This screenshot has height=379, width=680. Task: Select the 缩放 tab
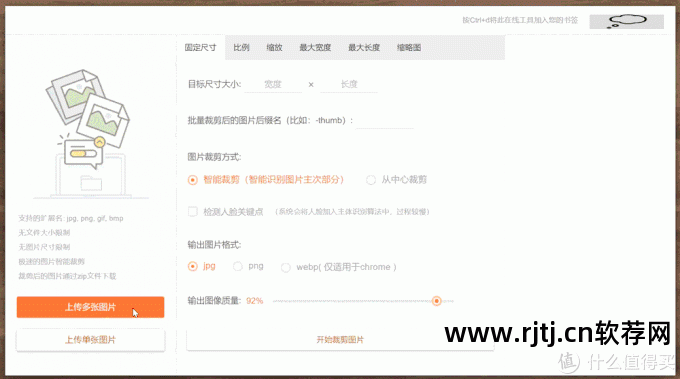[274, 47]
